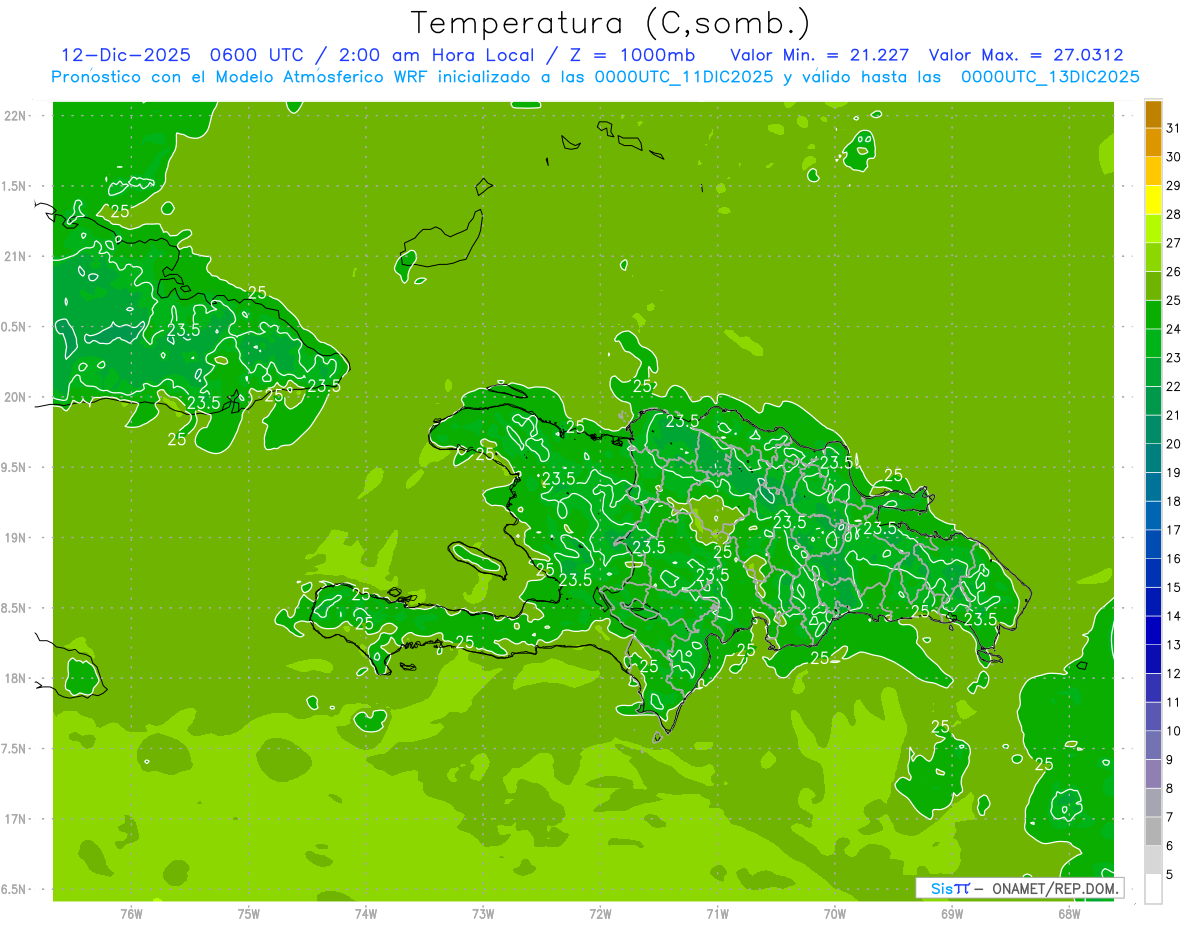Click 'Valor Max. = 27.0312' value
This screenshot has width=1200, height=927.
[1026, 55]
